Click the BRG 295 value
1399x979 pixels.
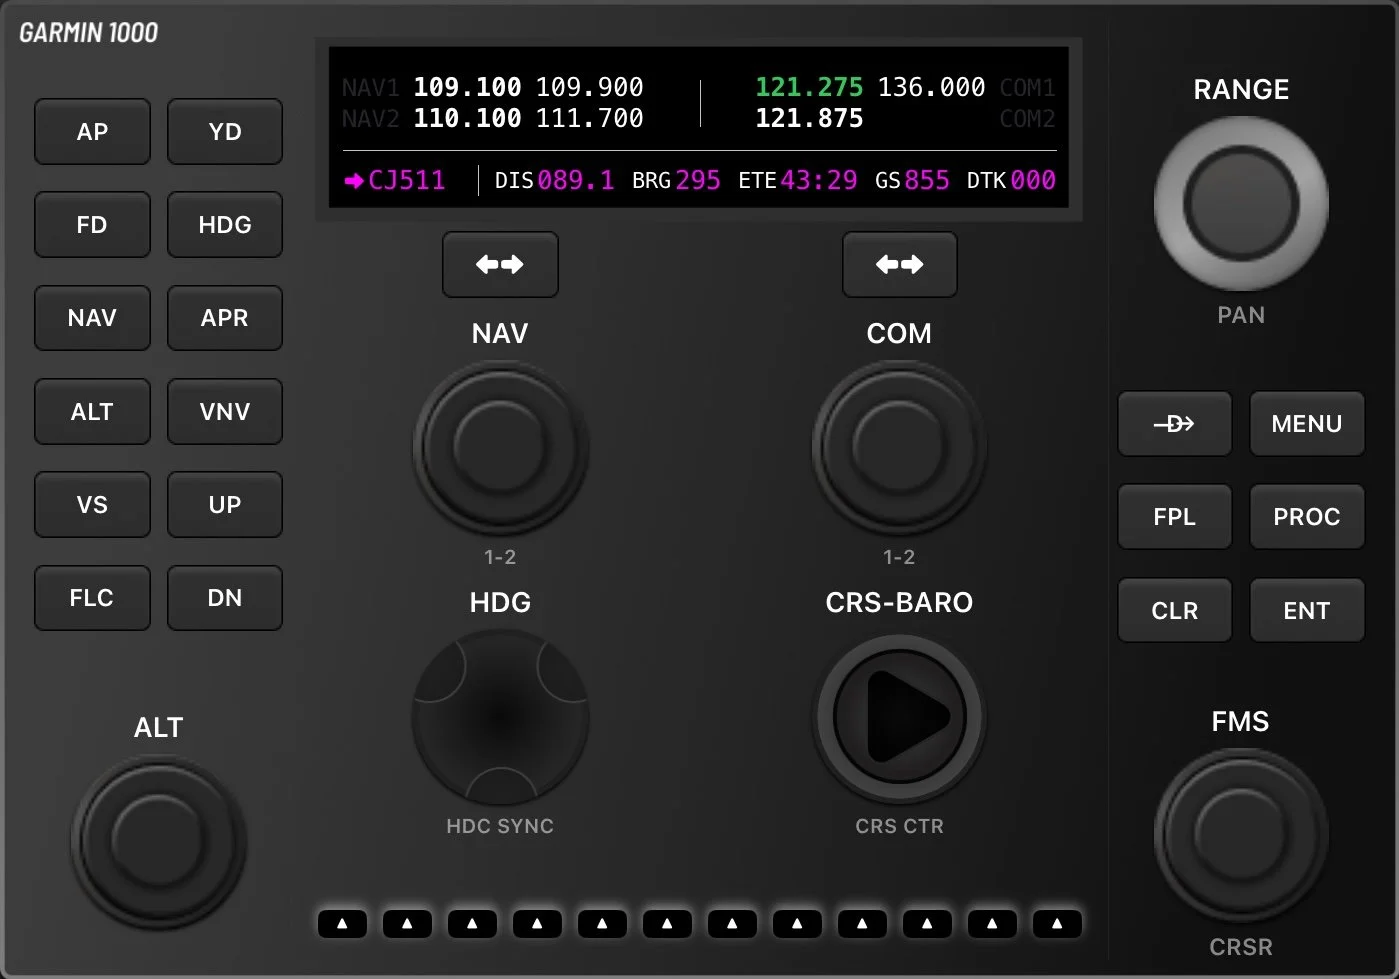click(697, 180)
